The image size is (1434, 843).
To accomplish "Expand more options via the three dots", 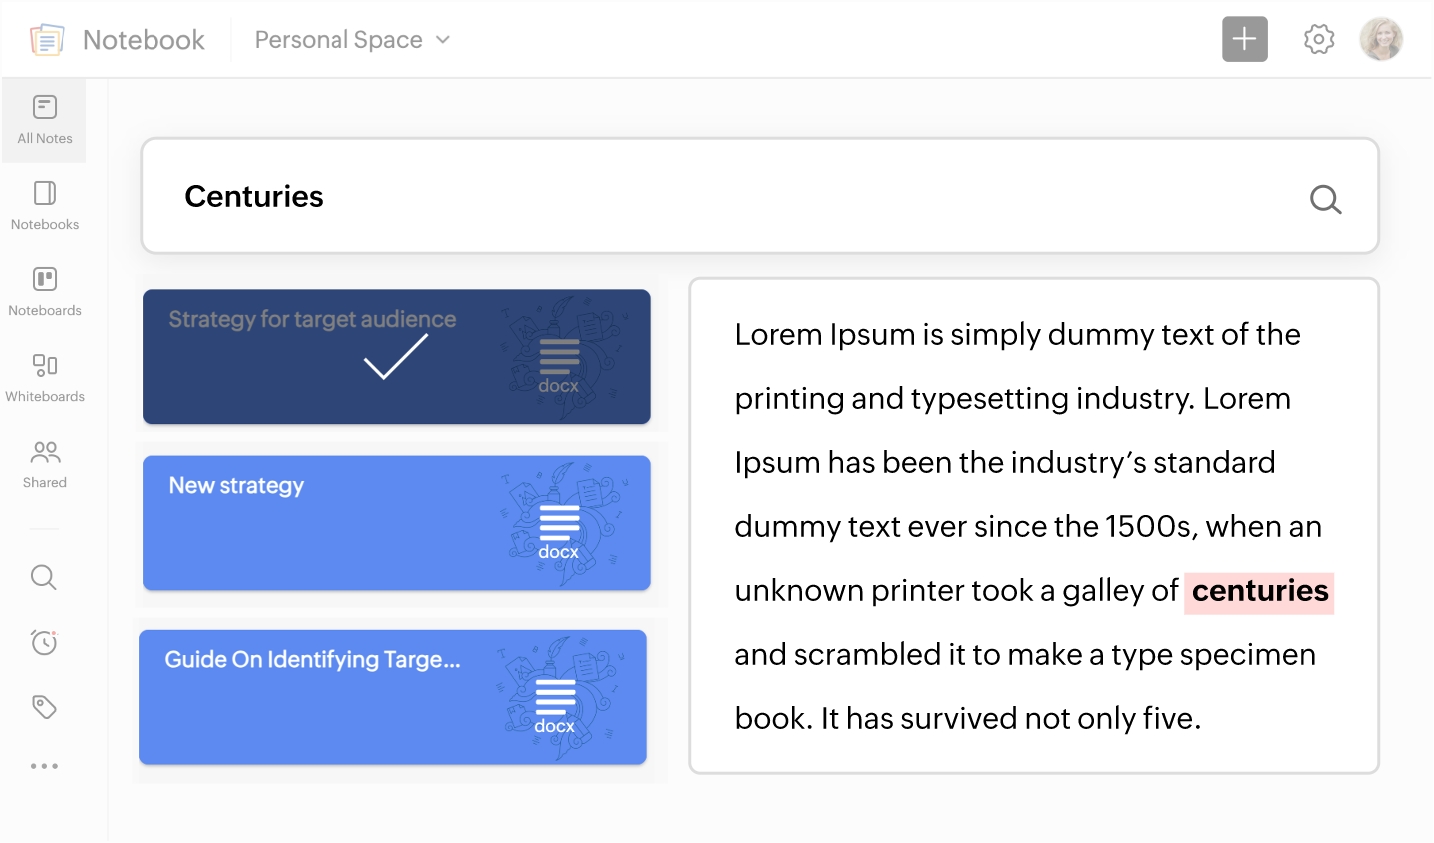I will click(x=44, y=766).
